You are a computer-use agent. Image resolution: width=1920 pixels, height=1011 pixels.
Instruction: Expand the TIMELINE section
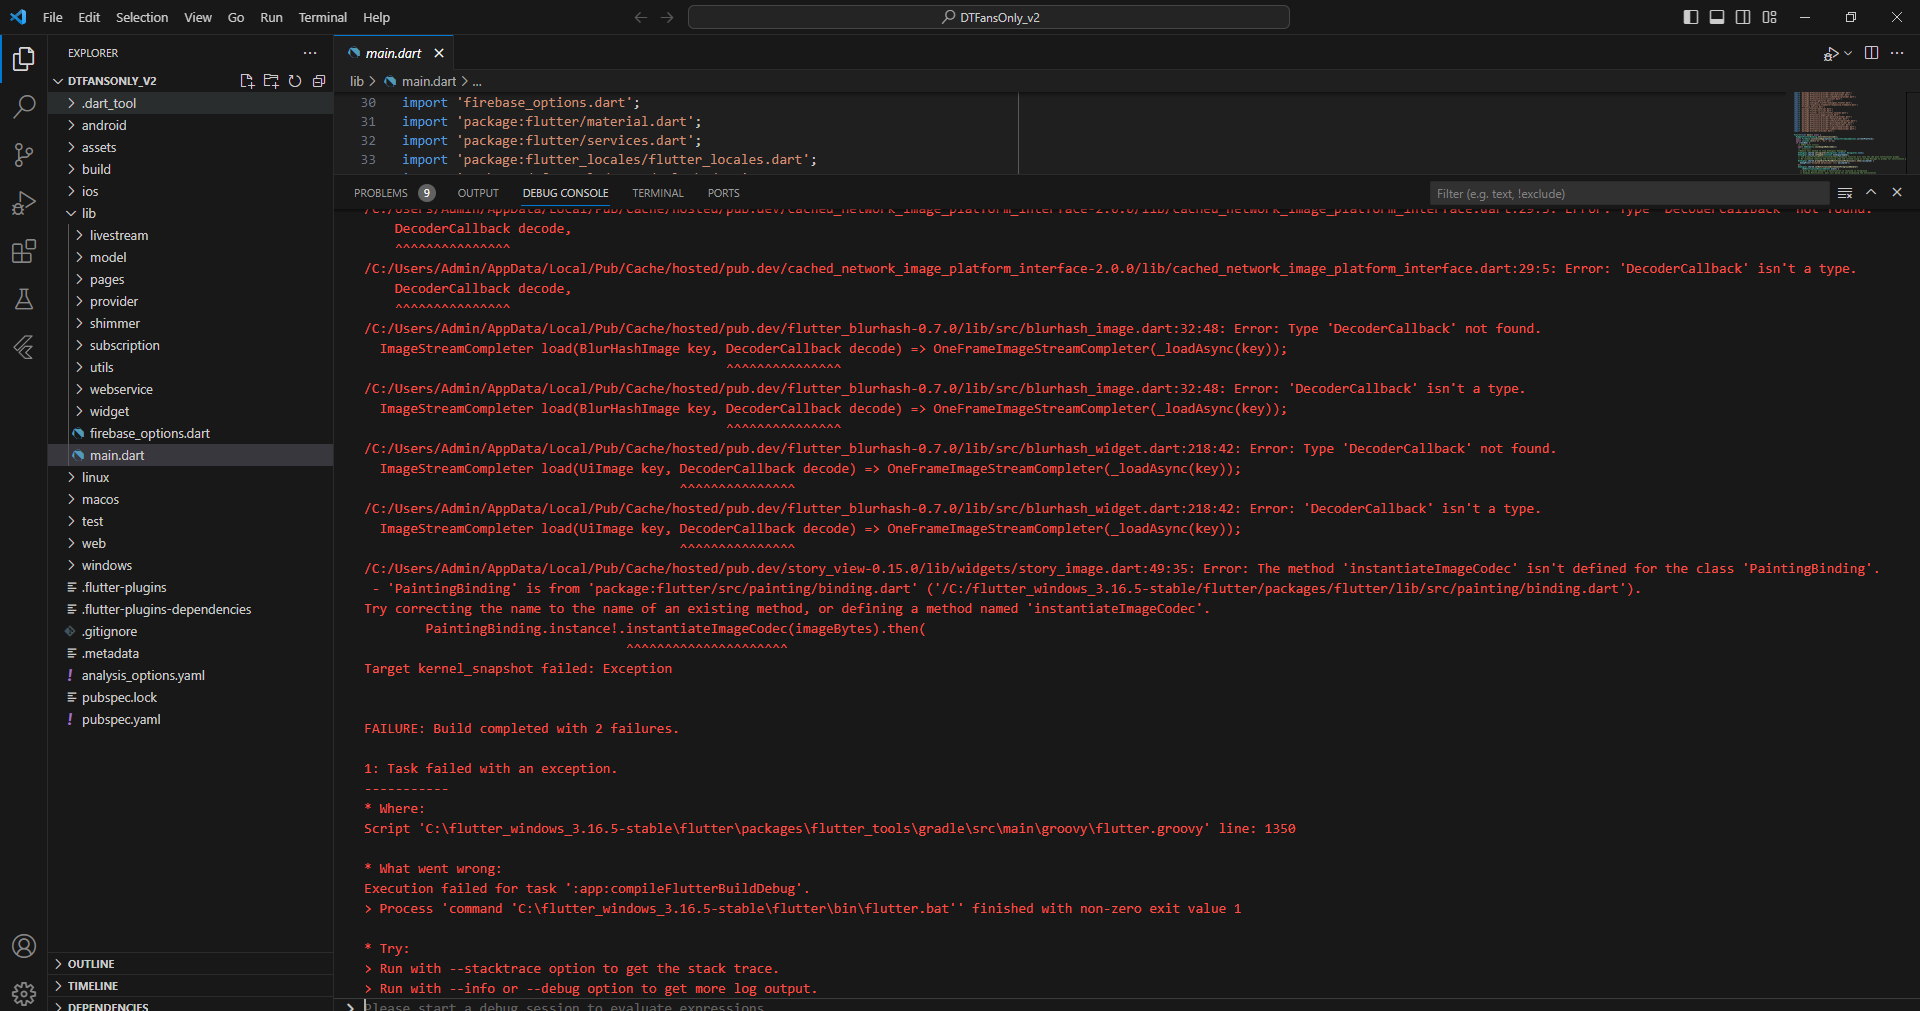point(190,986)
